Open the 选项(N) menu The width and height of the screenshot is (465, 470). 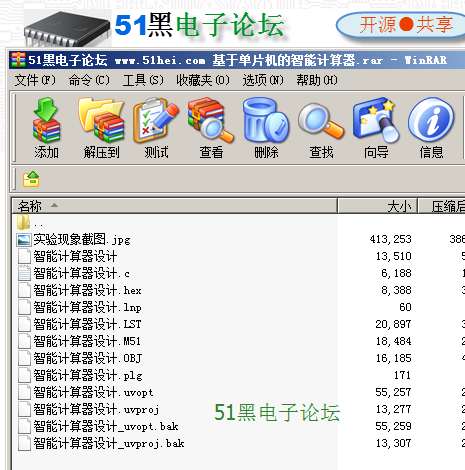pyautogui.click(x=263, y=80)
